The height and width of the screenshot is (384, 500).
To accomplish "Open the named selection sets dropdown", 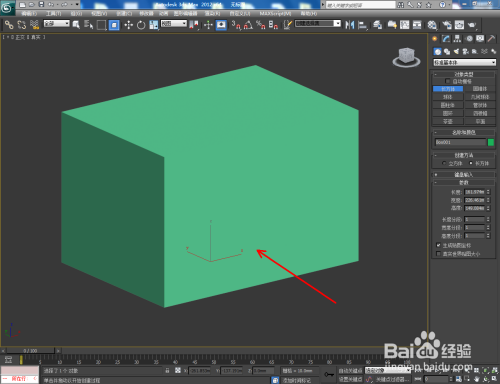I will coord(318,23).
